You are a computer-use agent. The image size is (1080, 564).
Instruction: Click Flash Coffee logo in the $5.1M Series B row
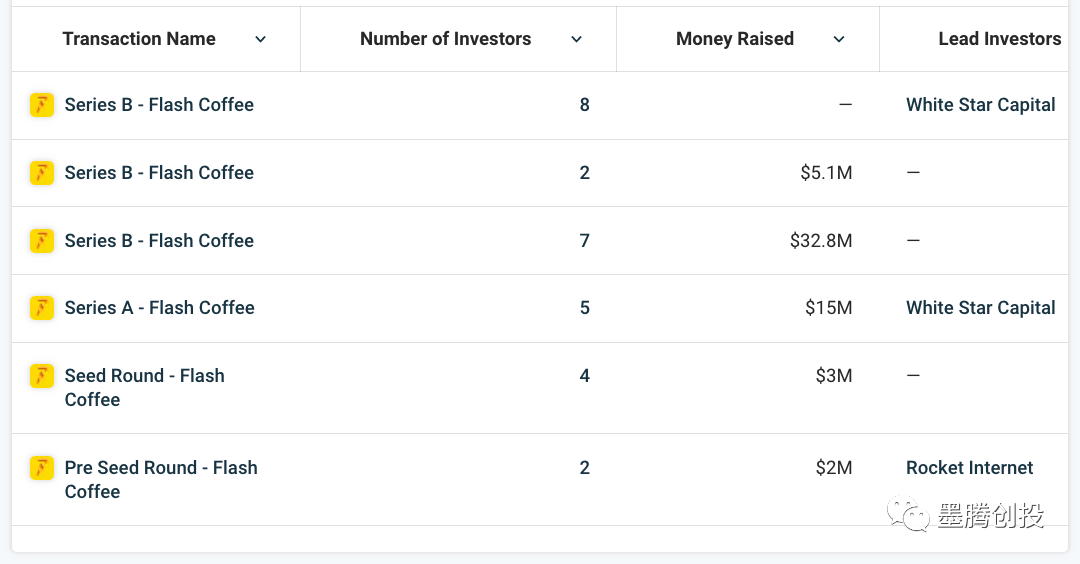pyautogui.click(x=42, y=173)
